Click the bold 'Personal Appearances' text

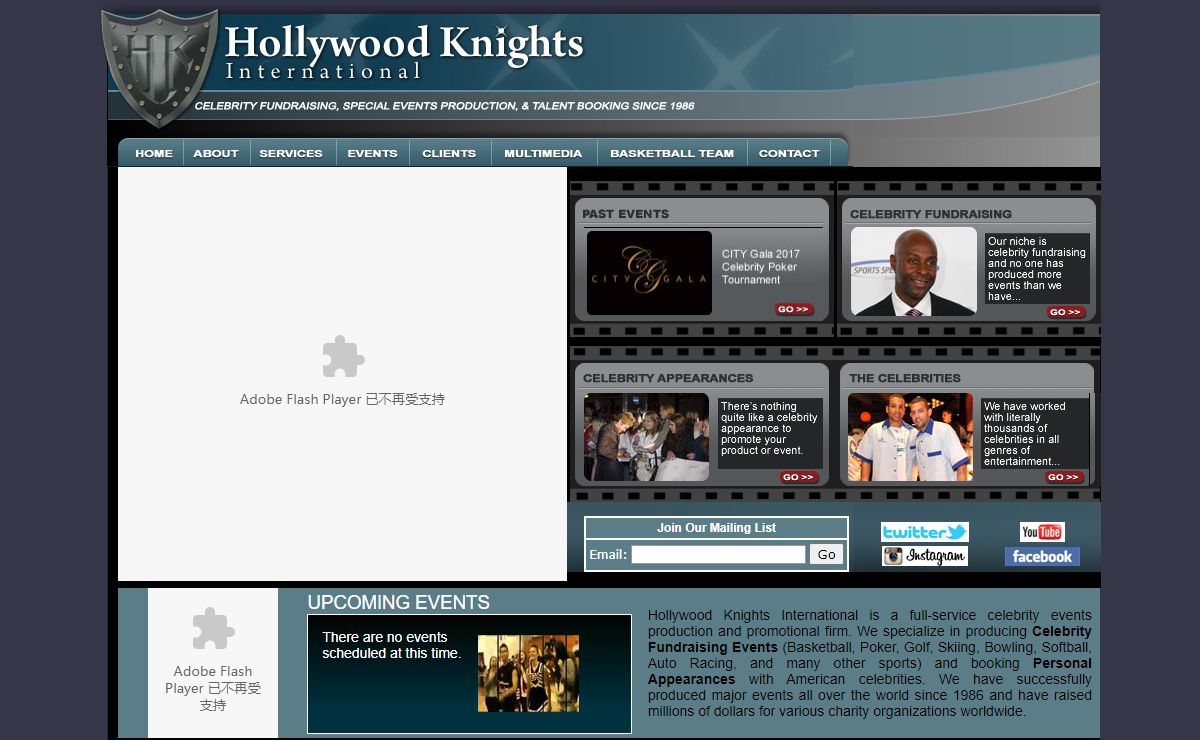870,671
